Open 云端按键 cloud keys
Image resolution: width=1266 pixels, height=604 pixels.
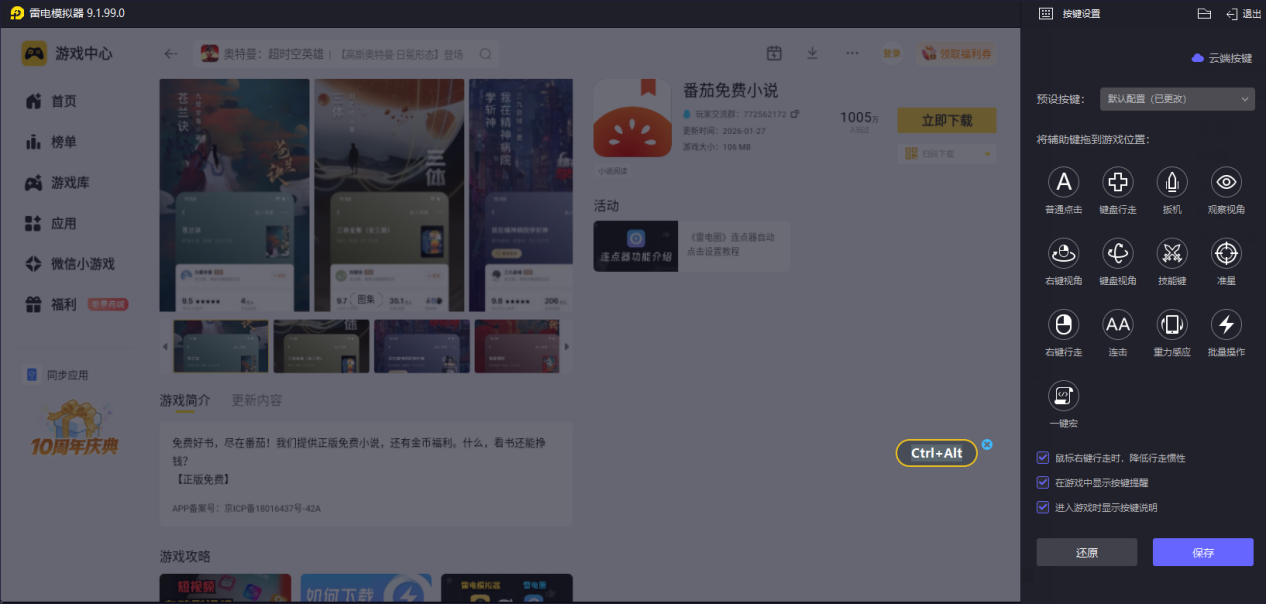point(1222,58)
